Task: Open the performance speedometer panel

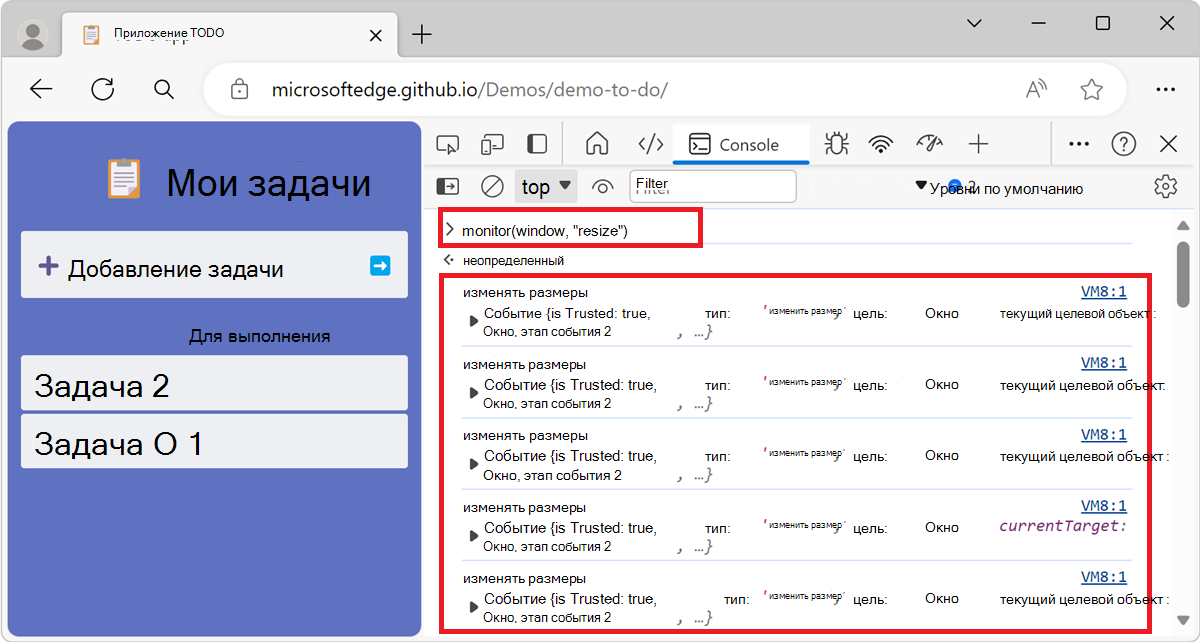Action: 929,143
